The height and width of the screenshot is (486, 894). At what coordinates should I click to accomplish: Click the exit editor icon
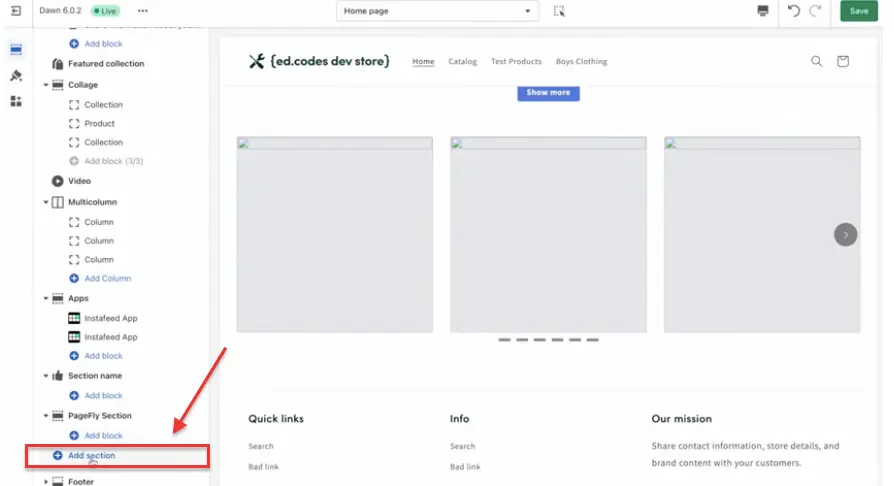[x=16, y=11]
